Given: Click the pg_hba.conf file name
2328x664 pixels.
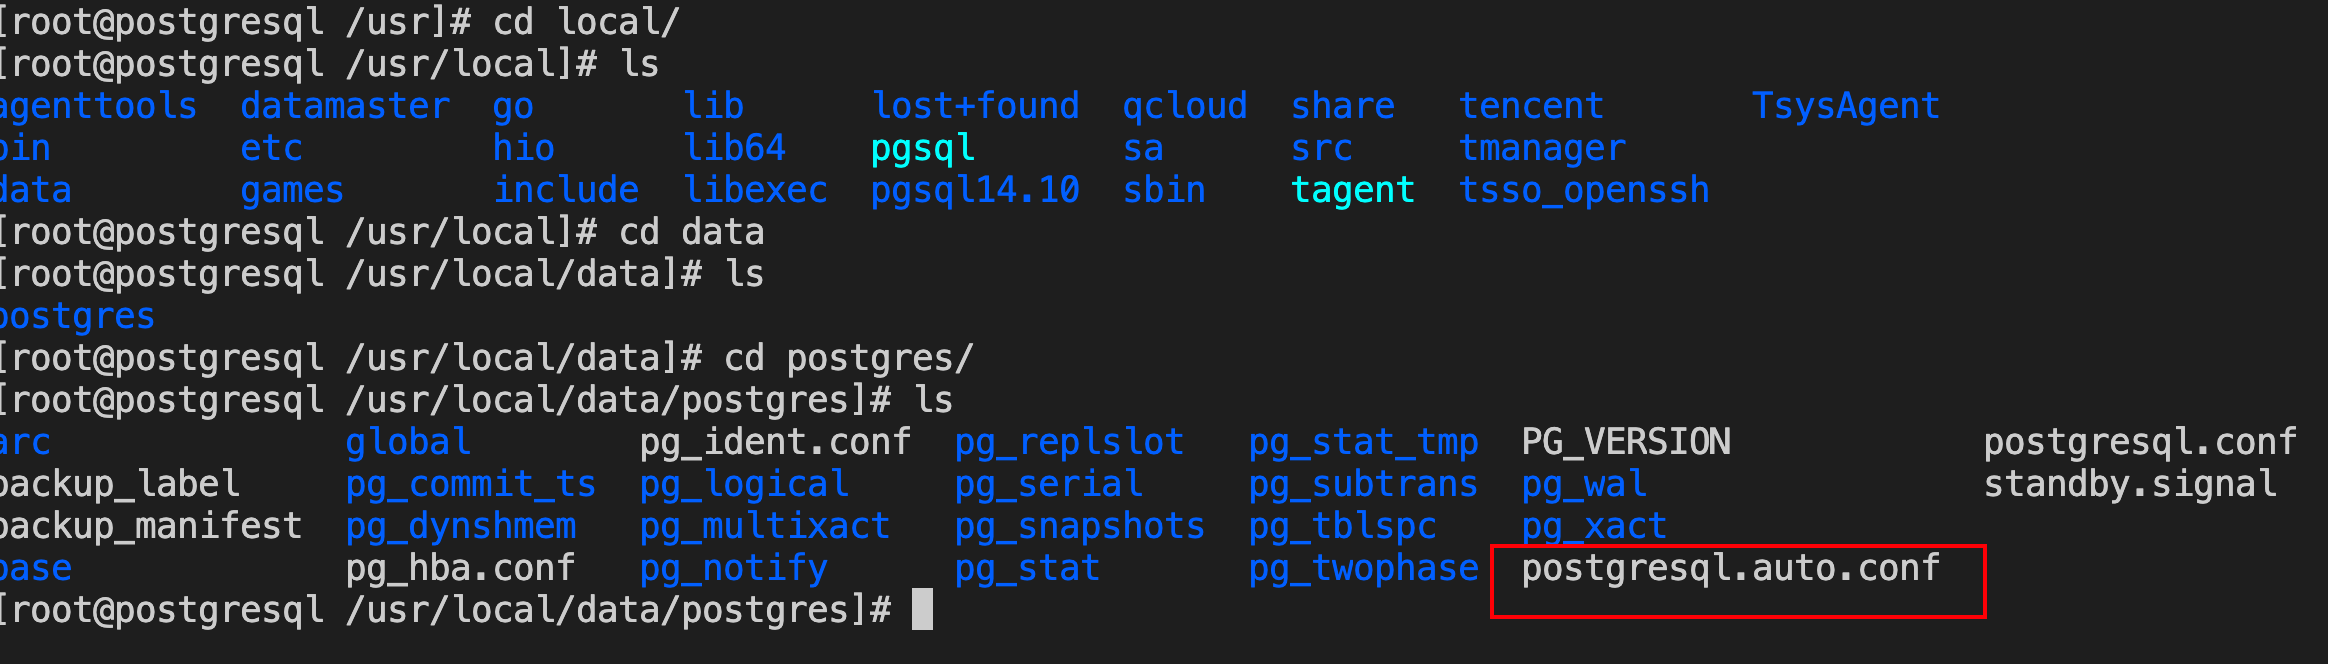Looking at the screenshot, I should click(x=460, y=569).
